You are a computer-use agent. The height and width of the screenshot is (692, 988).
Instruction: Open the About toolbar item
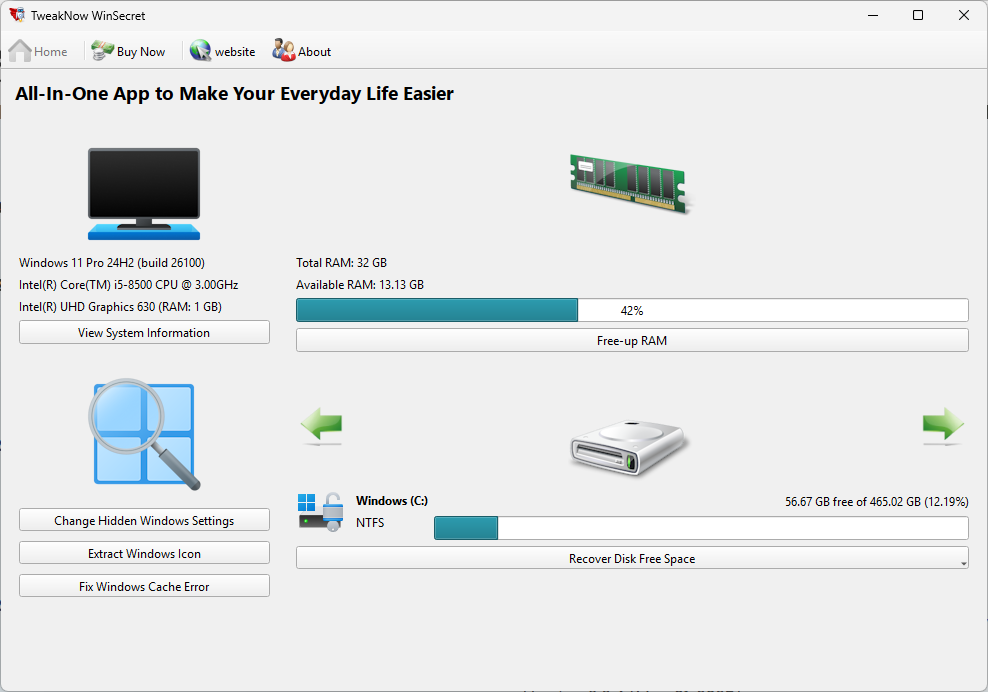(302, 51)
